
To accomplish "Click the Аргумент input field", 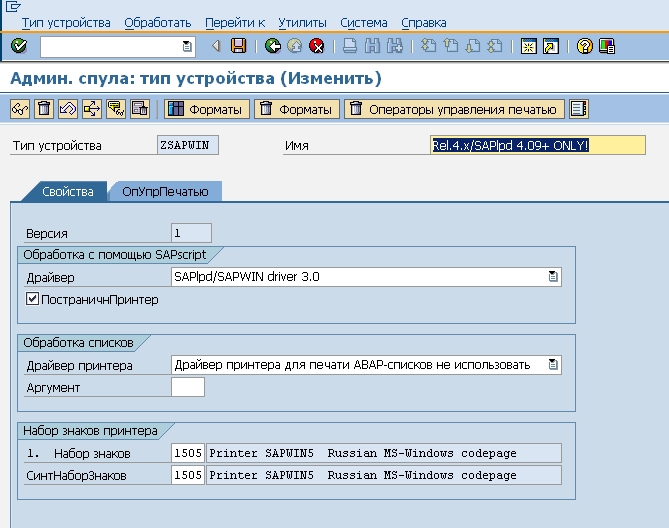I will [x=188, y=387].
